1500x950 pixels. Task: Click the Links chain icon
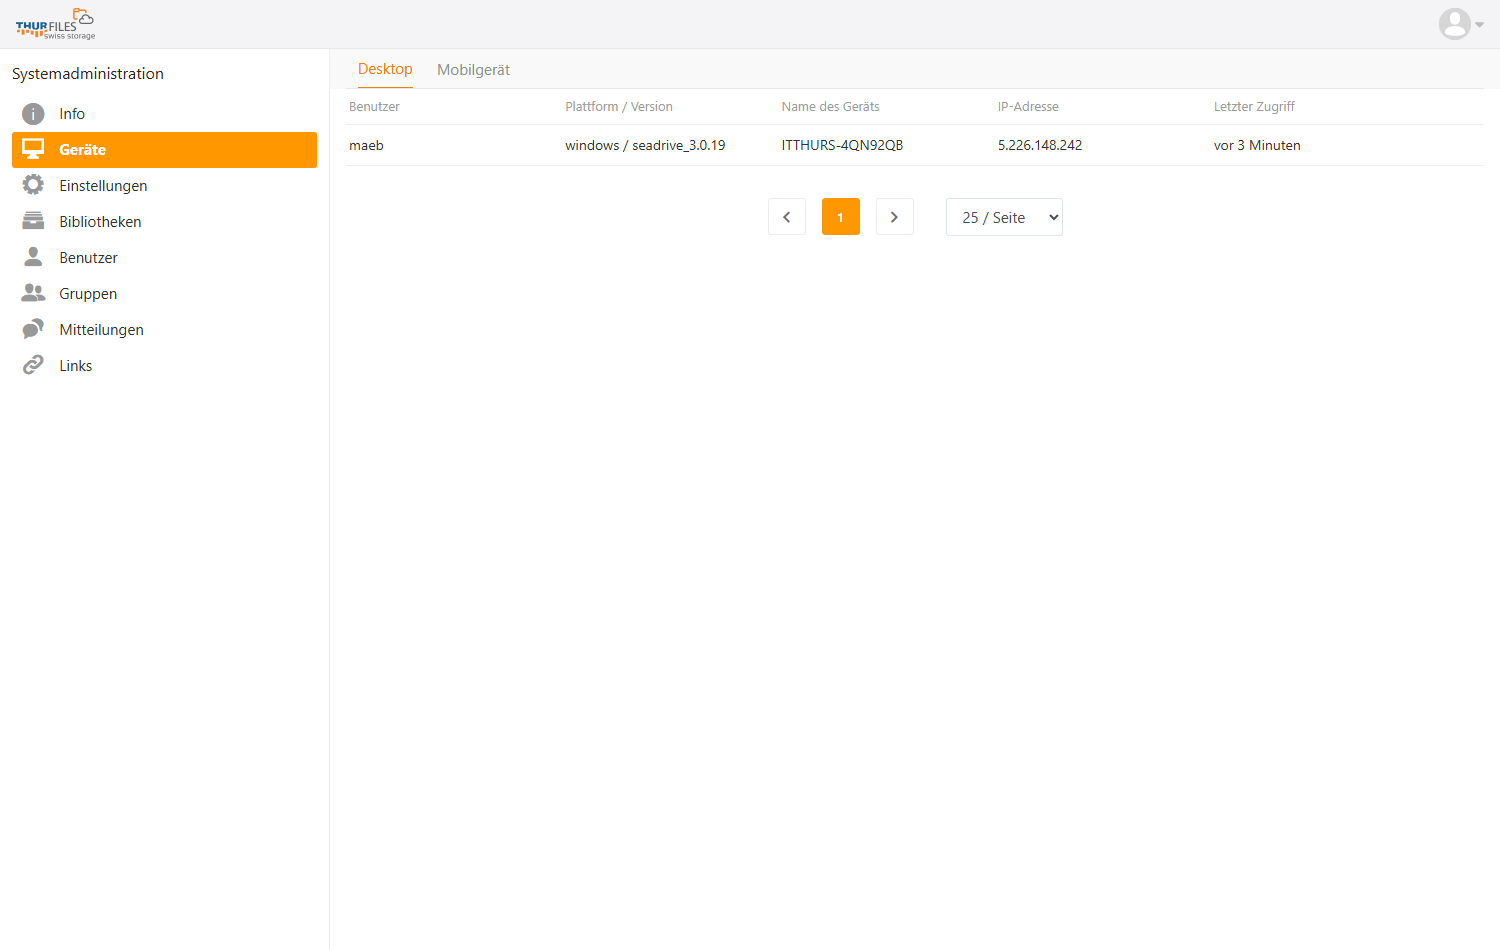[33, 365]
